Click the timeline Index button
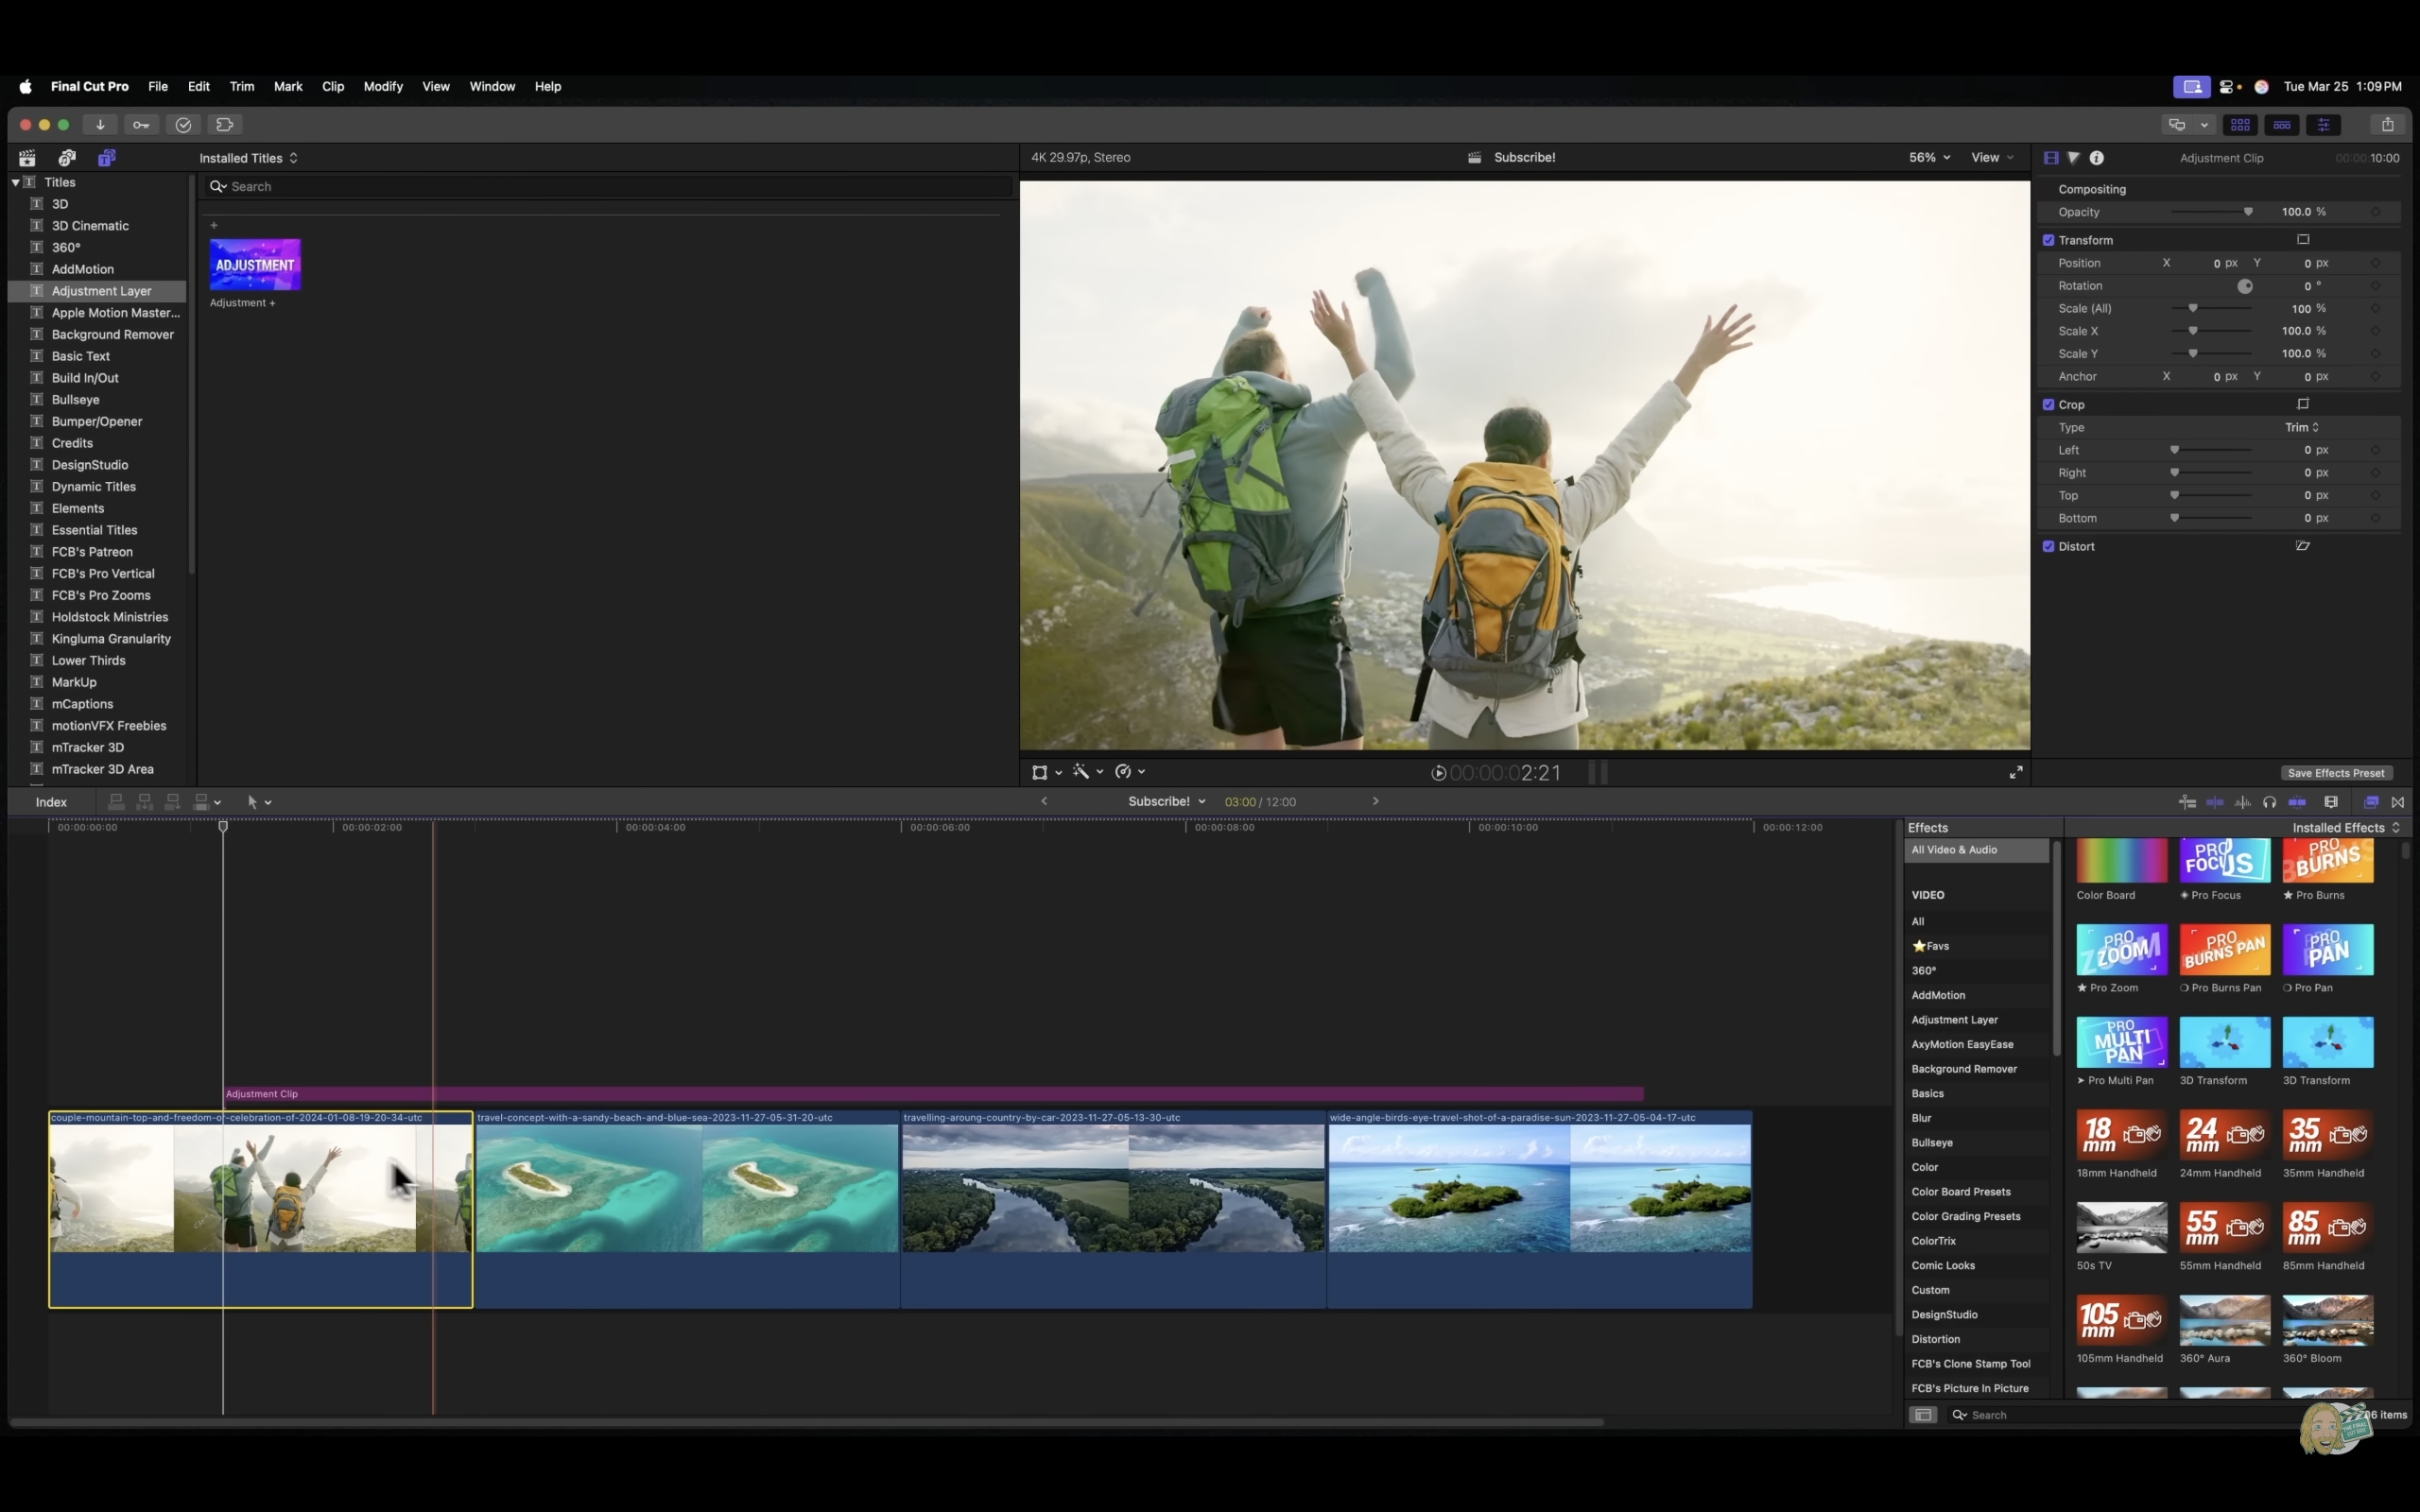 pyautogui.click(x=51, y=802)
